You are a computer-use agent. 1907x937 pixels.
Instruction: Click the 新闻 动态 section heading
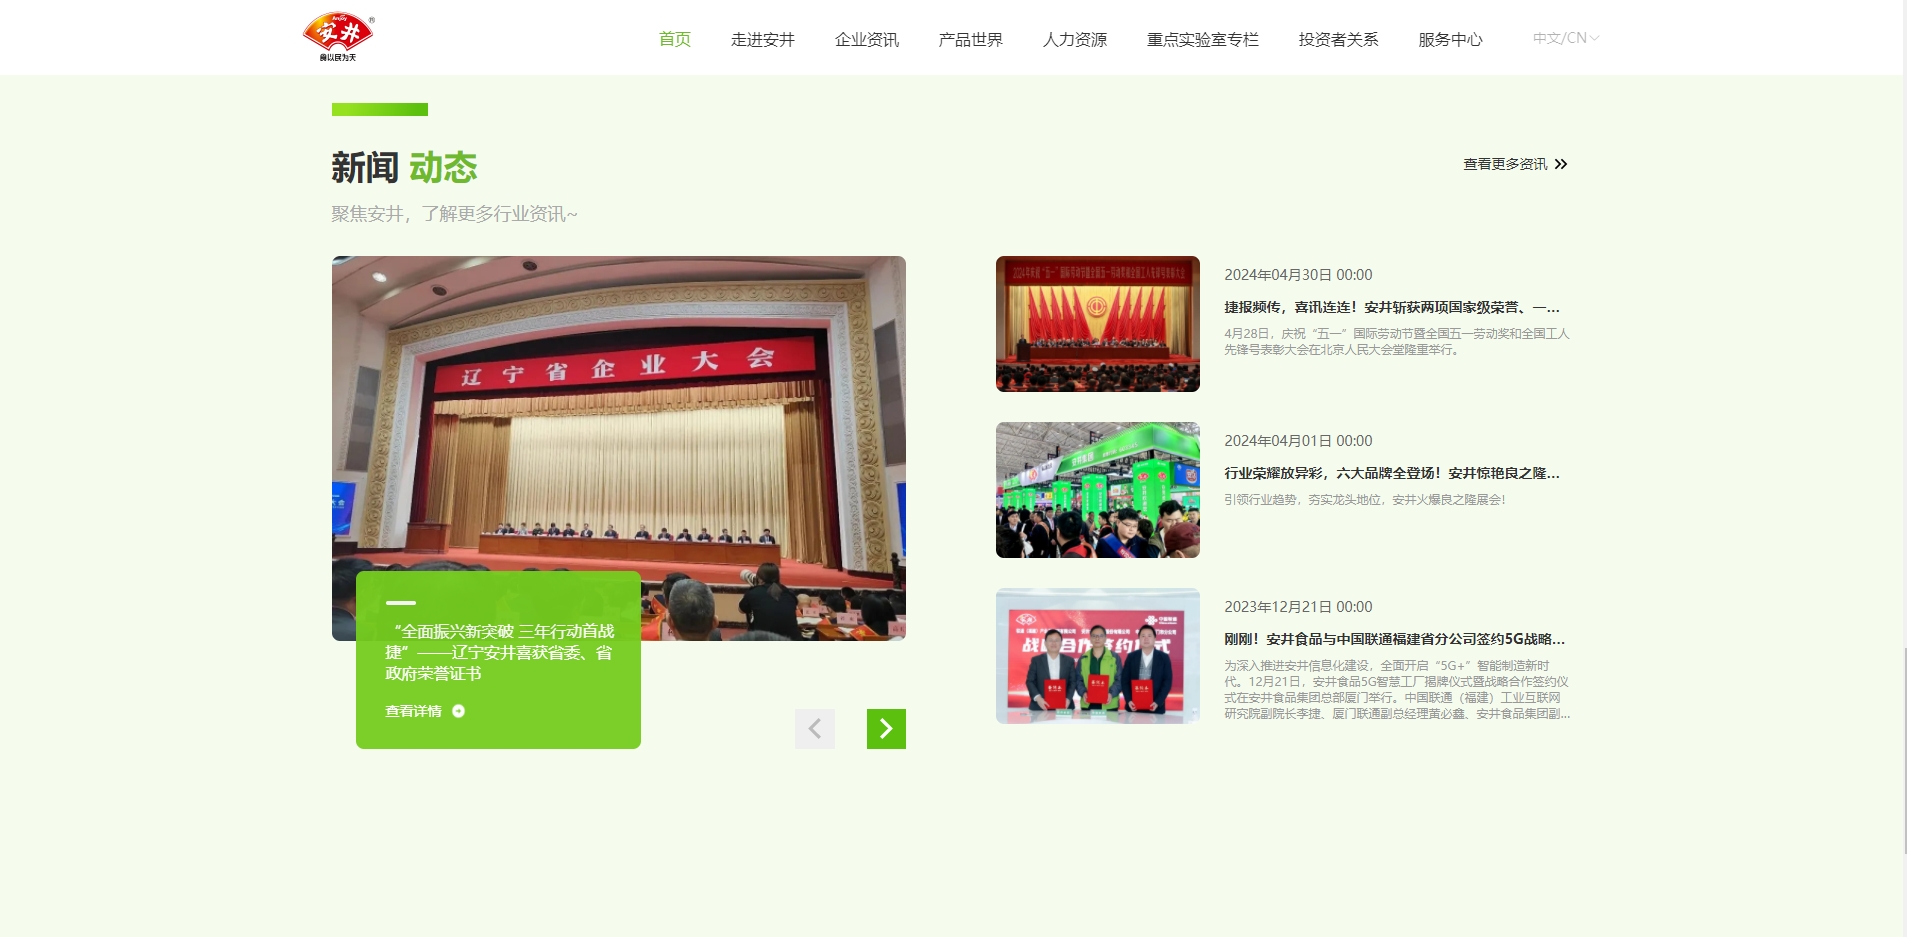tap(404, 167)
